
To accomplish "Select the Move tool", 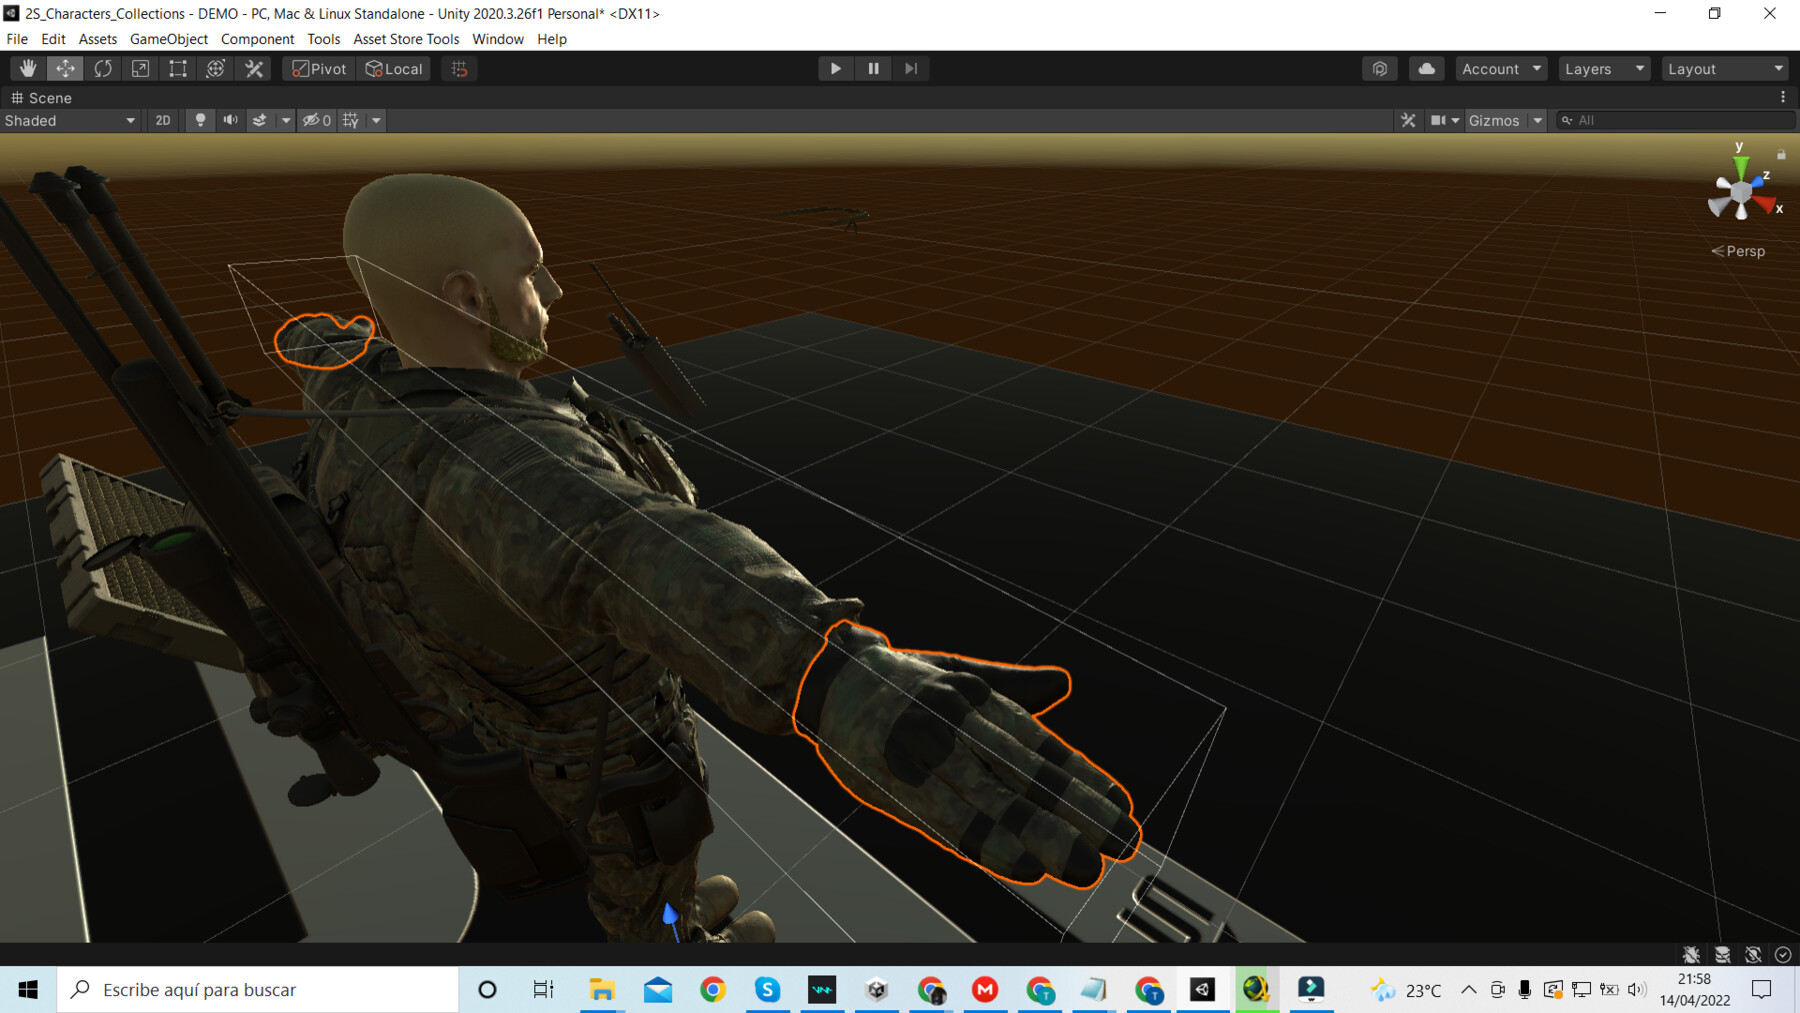I will pos(65,69).
